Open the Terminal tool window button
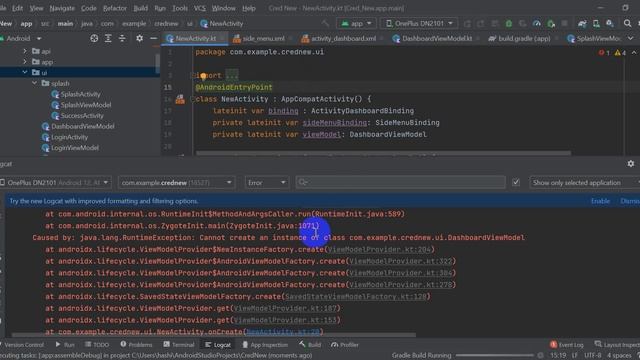The image size is (640, 360). 179,345
